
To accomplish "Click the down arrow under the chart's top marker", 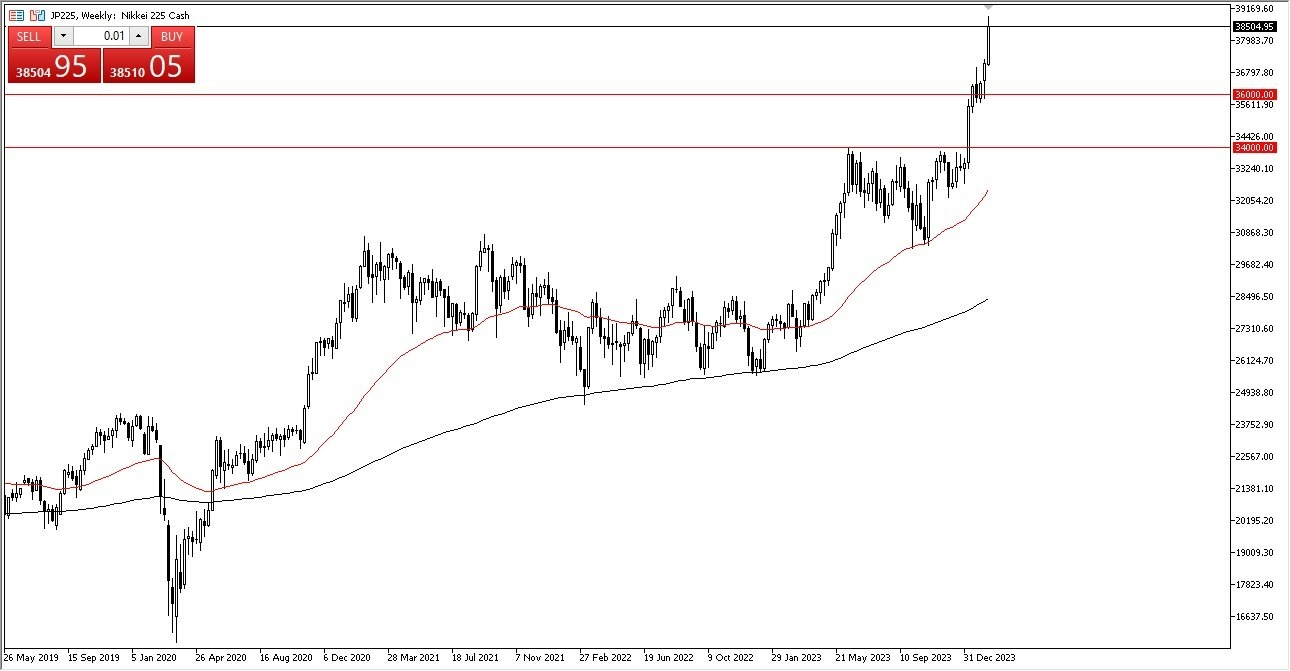I will point(988,8).
